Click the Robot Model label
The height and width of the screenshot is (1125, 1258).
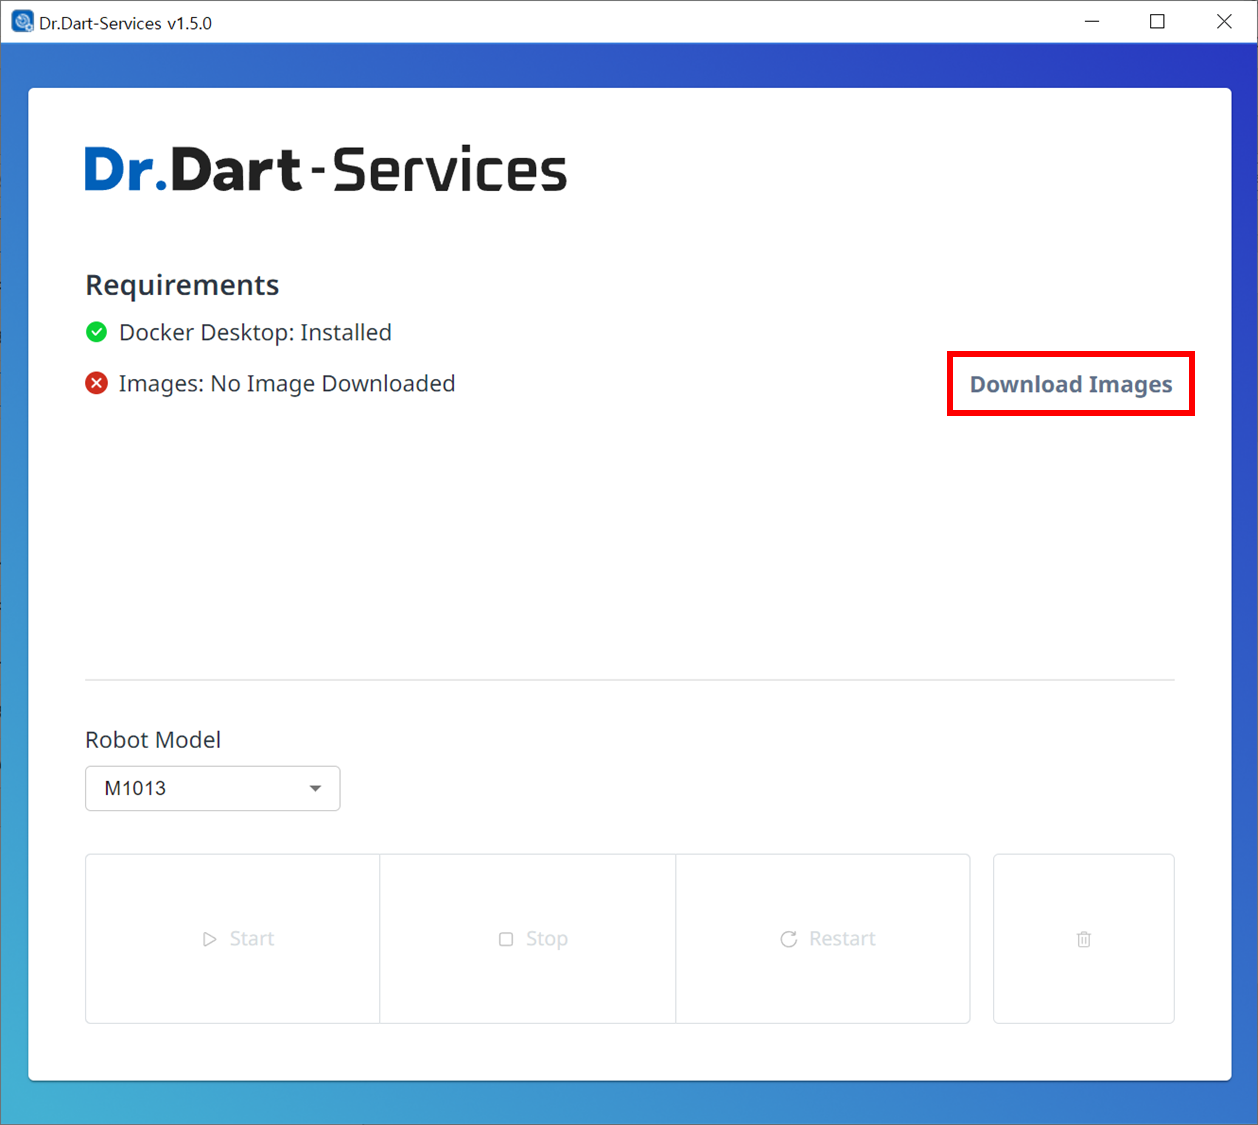[153, 740]
